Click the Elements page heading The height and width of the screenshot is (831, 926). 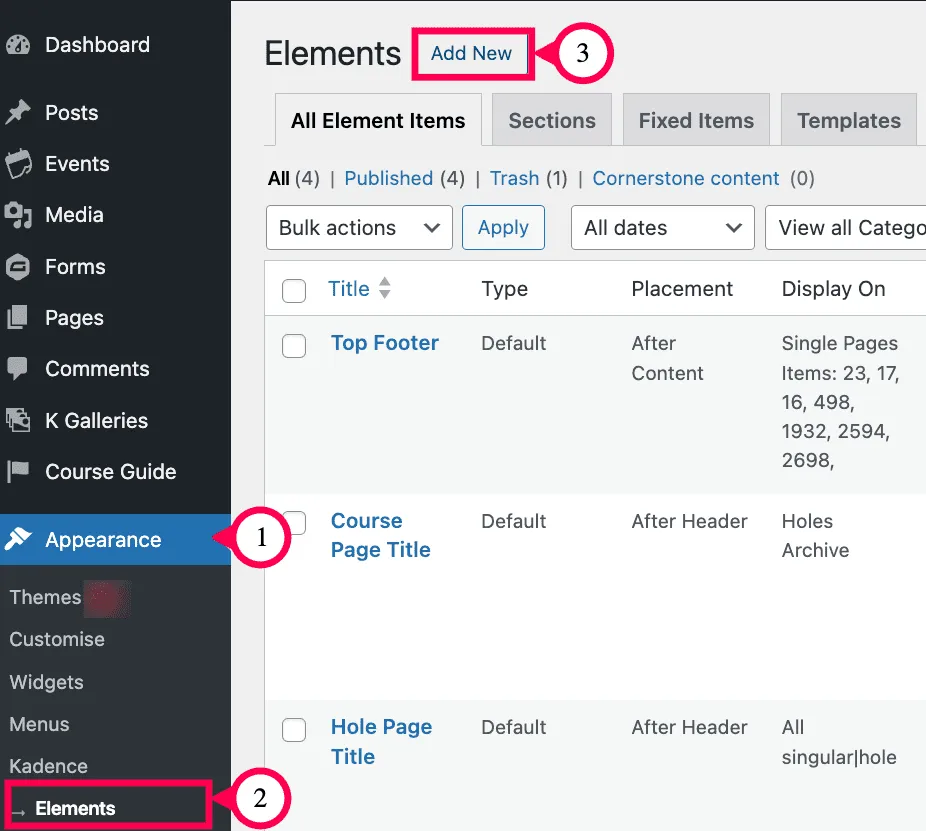coord(332,53)
